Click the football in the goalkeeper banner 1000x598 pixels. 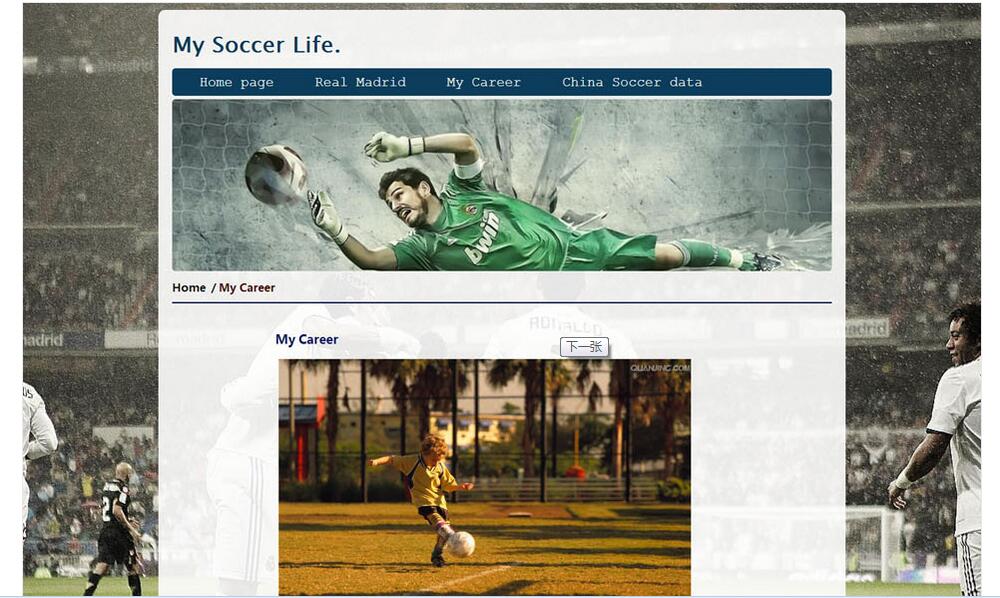point(276,175)
